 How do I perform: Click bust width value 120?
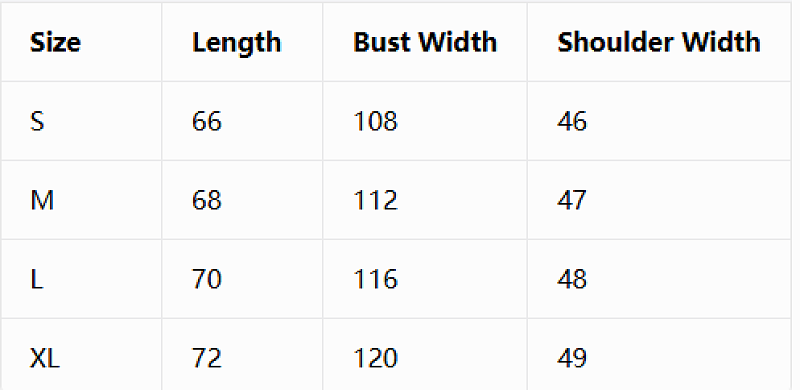[x=375, y=358]
